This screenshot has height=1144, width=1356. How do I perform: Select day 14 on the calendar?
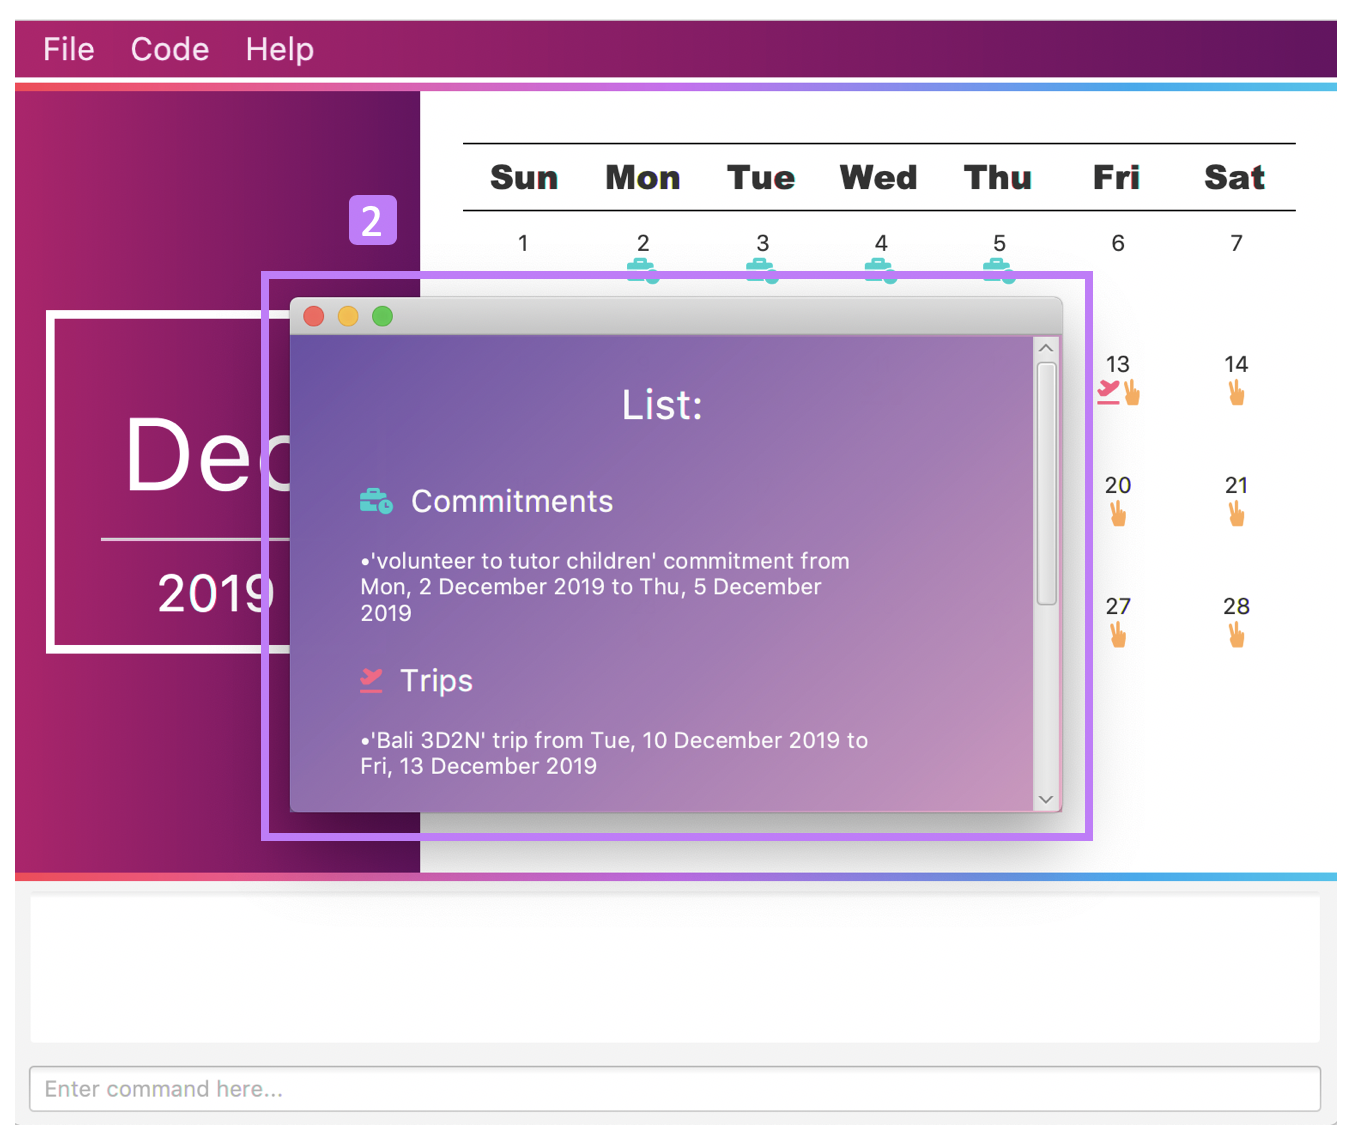(1237, 364)
